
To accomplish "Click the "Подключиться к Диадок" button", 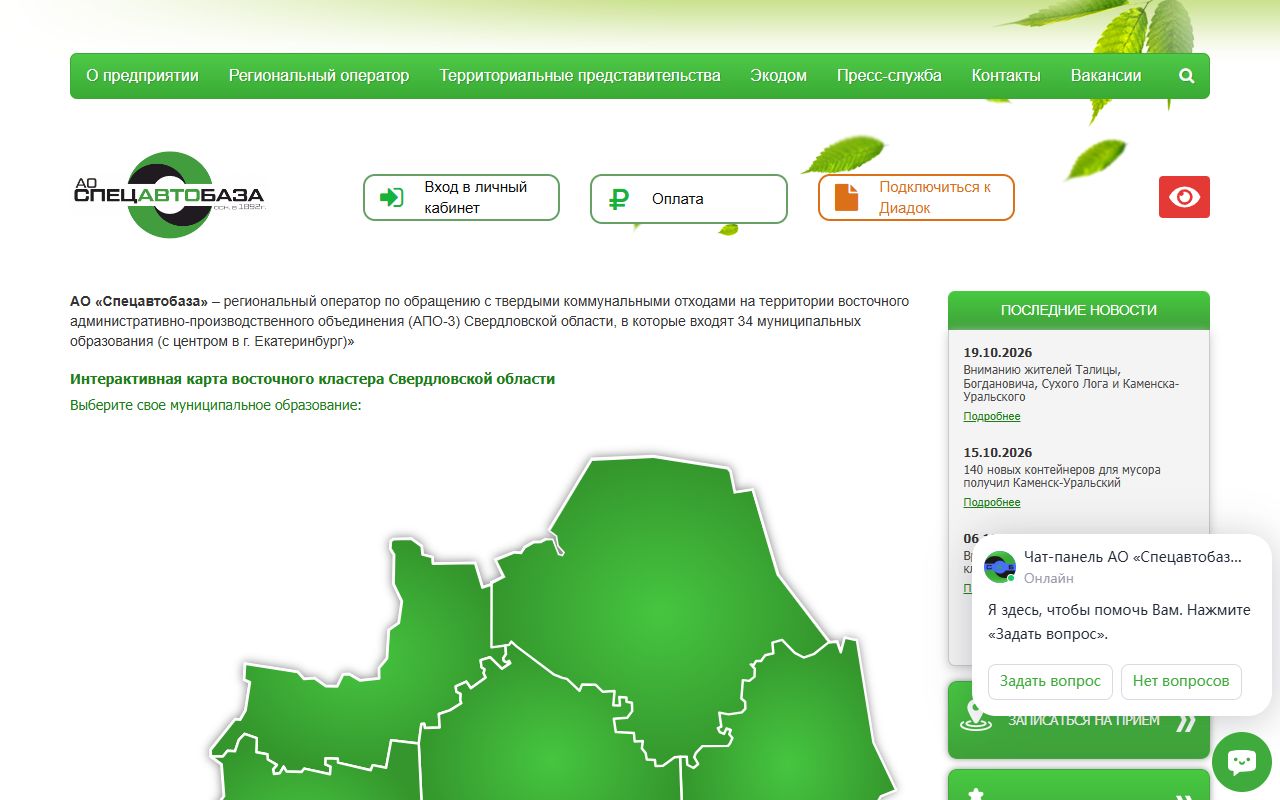I will [x=916, y=197].
